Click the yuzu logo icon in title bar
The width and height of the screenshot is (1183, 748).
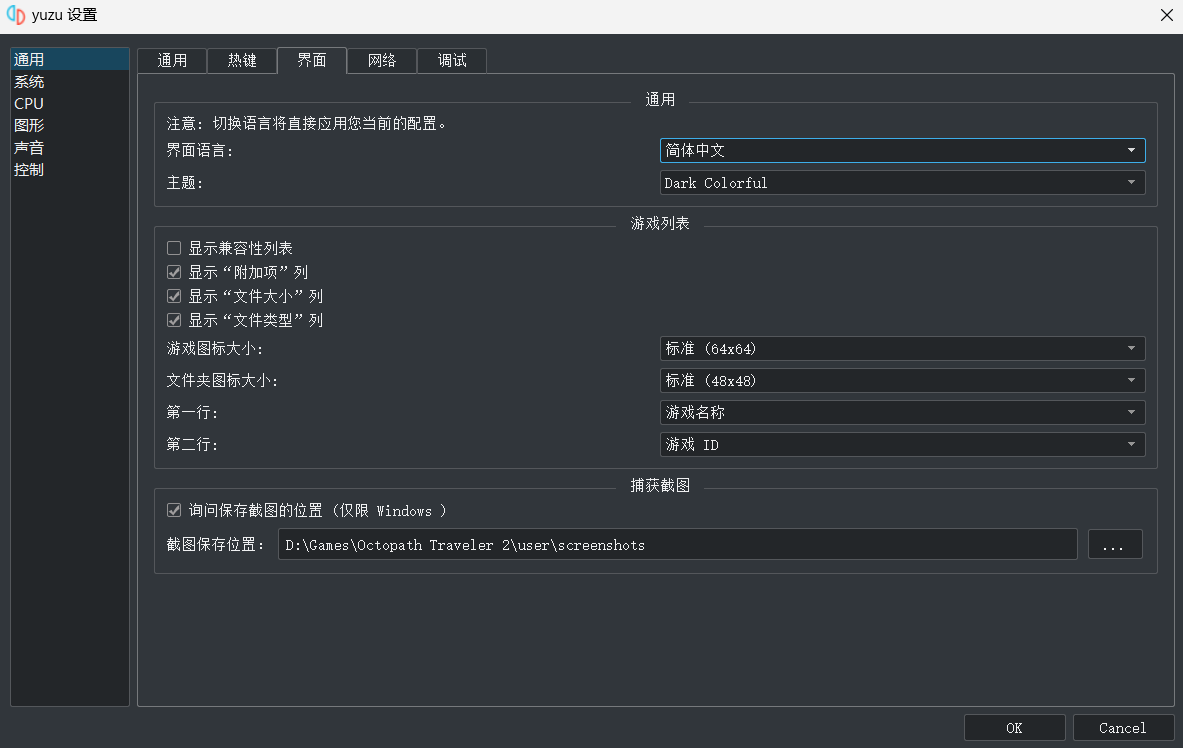15,15
